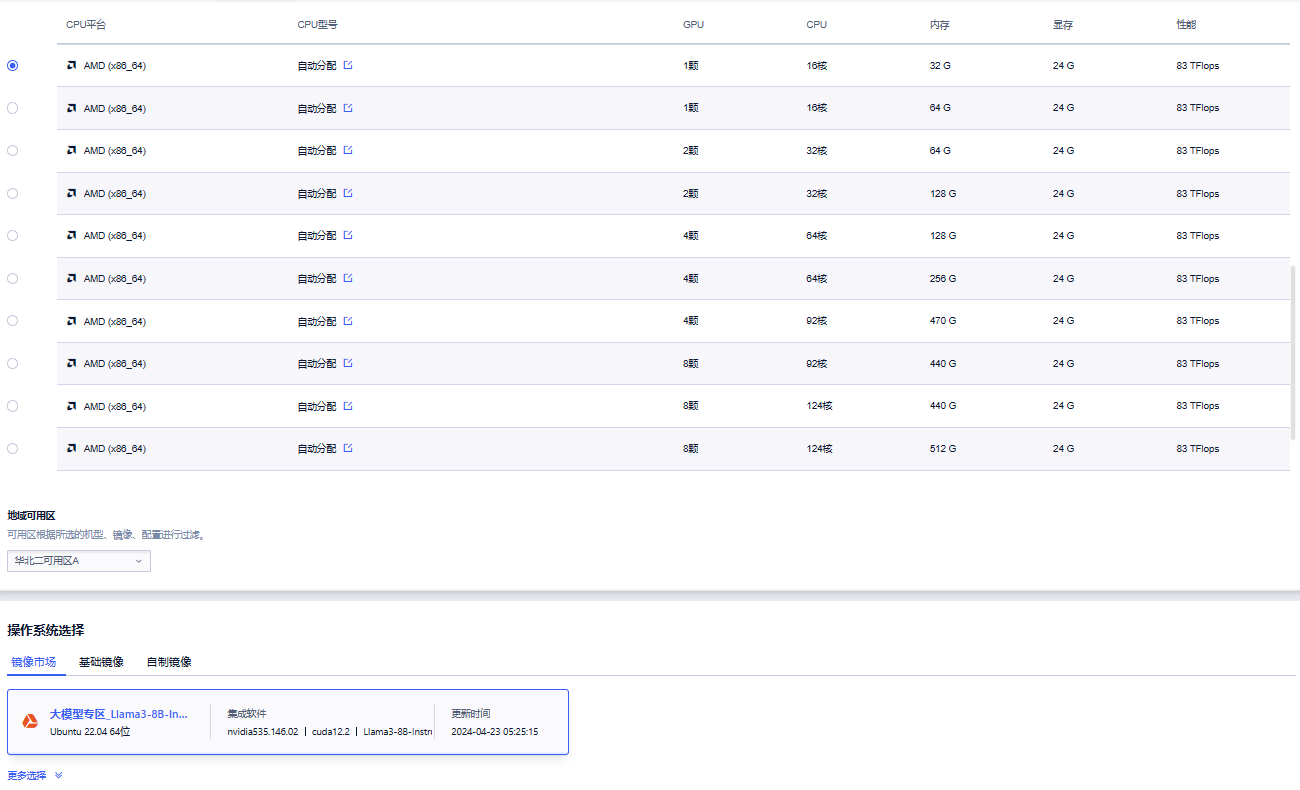Click the edit icon beside 自动分配 in the 32 G memory row
Image resolution: width=1300 pixels, height=790 pixels.
[x=348, y=65]
